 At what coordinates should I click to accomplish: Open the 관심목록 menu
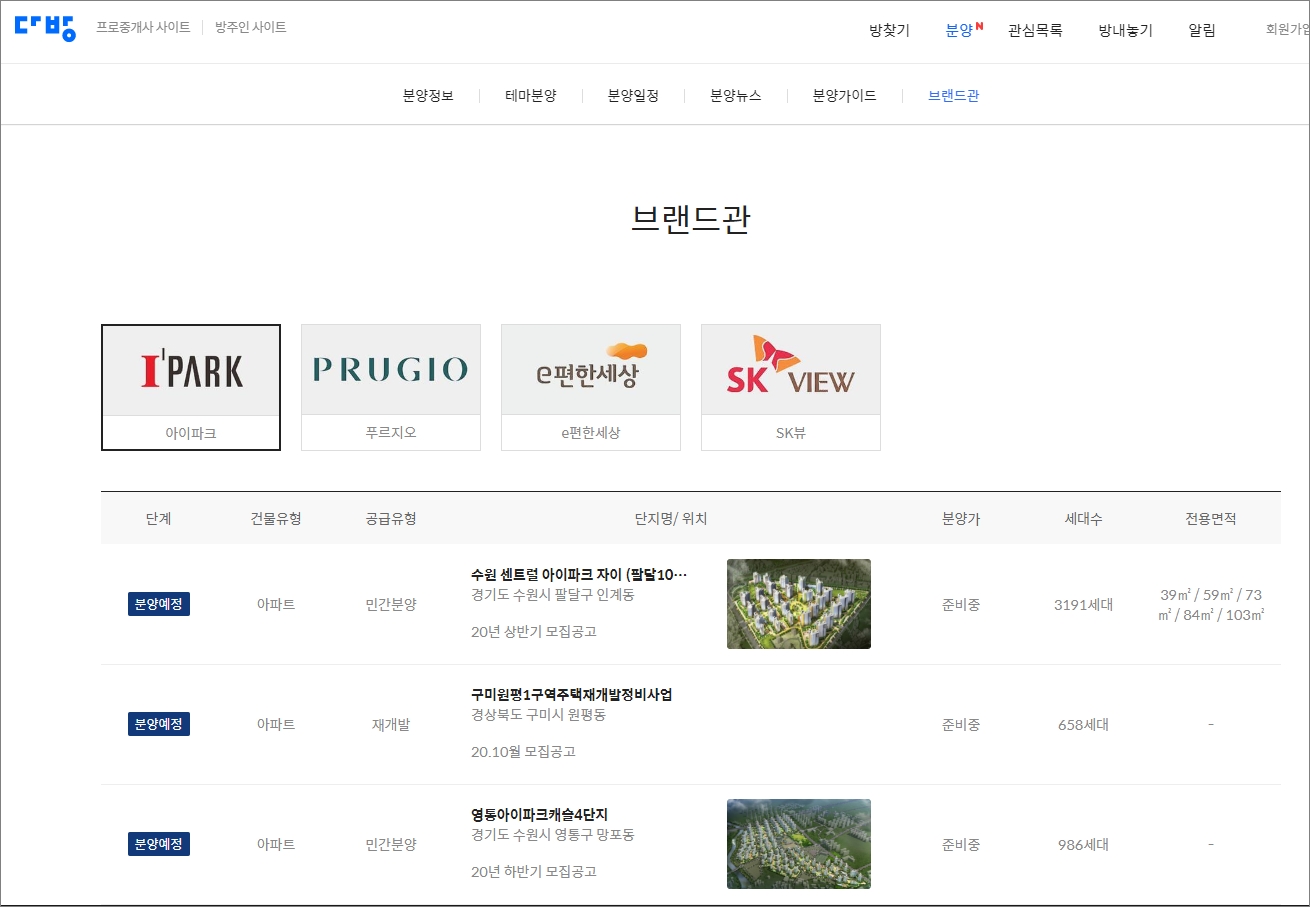tap(1035, 31)
